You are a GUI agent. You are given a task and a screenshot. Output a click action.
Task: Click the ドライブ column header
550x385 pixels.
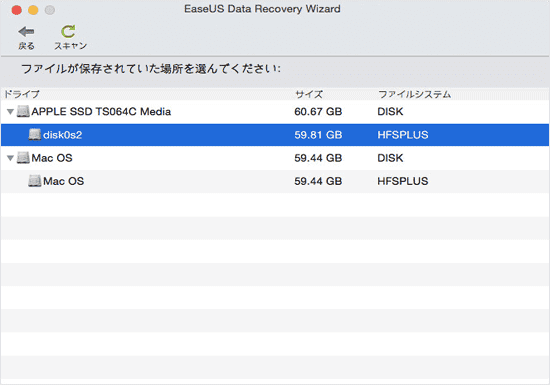click(x=22, y=94)
